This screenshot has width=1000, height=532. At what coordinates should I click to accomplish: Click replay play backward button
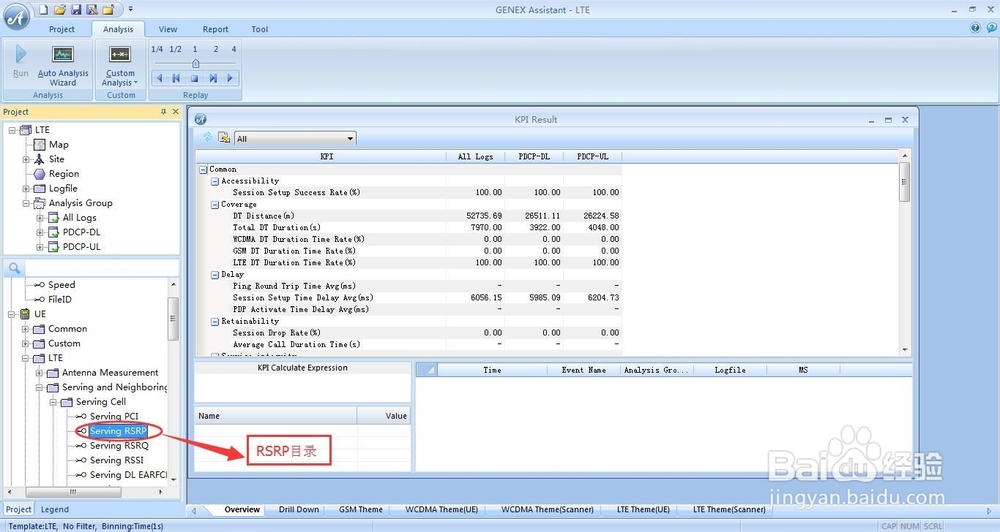[x=159, y=78]
